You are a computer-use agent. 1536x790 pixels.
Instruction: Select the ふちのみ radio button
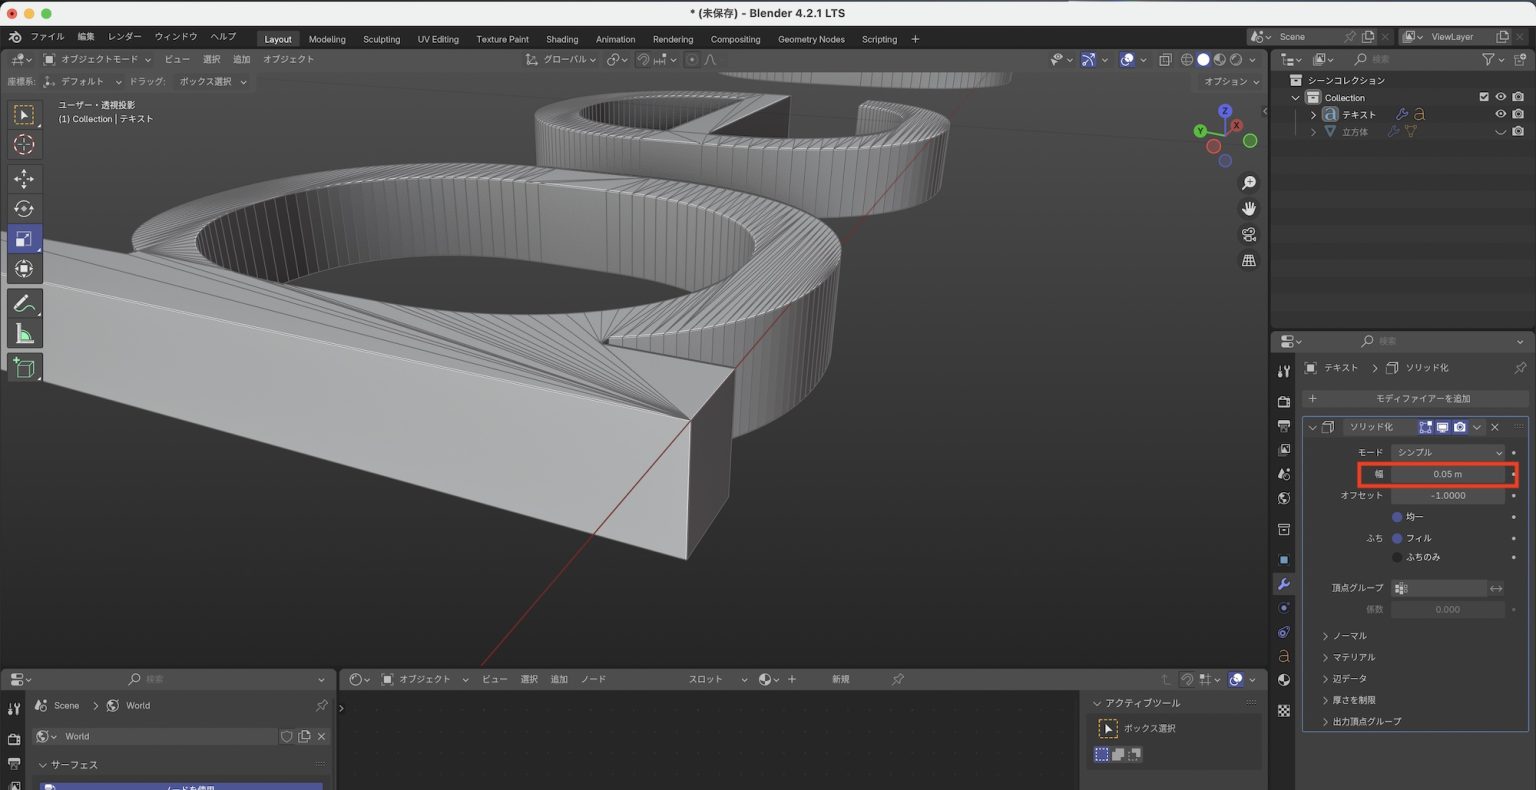coord(1399,557)
